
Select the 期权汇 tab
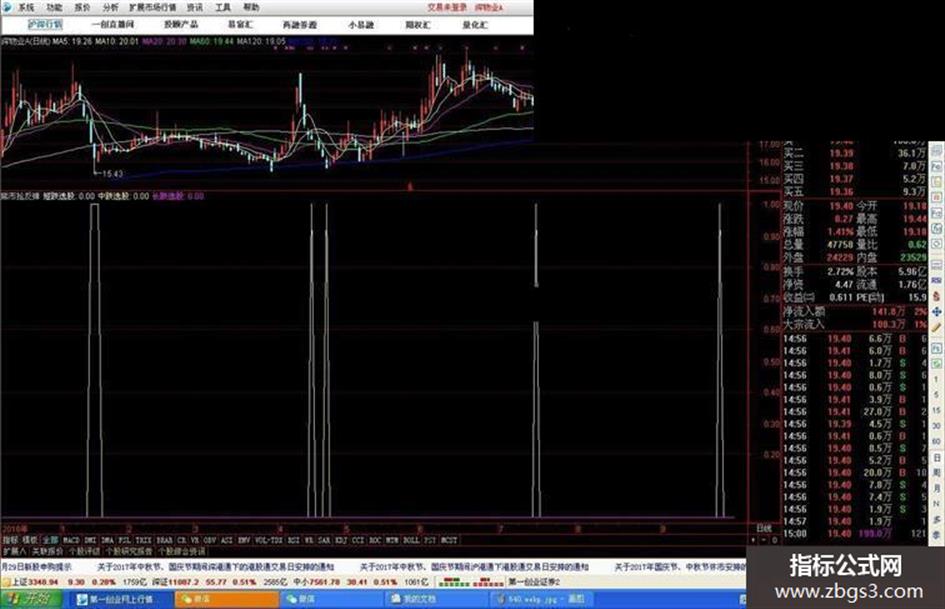tap(418, 25)
